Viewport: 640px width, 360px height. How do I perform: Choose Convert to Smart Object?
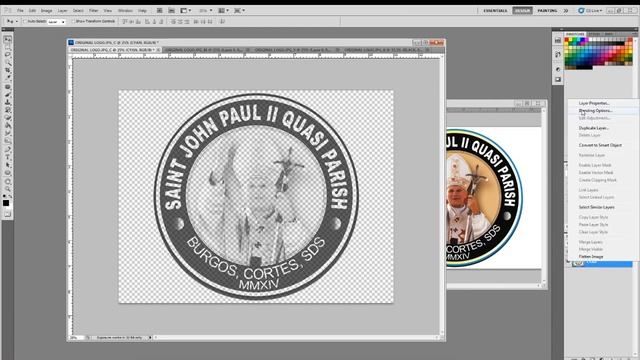pos(600,145)
